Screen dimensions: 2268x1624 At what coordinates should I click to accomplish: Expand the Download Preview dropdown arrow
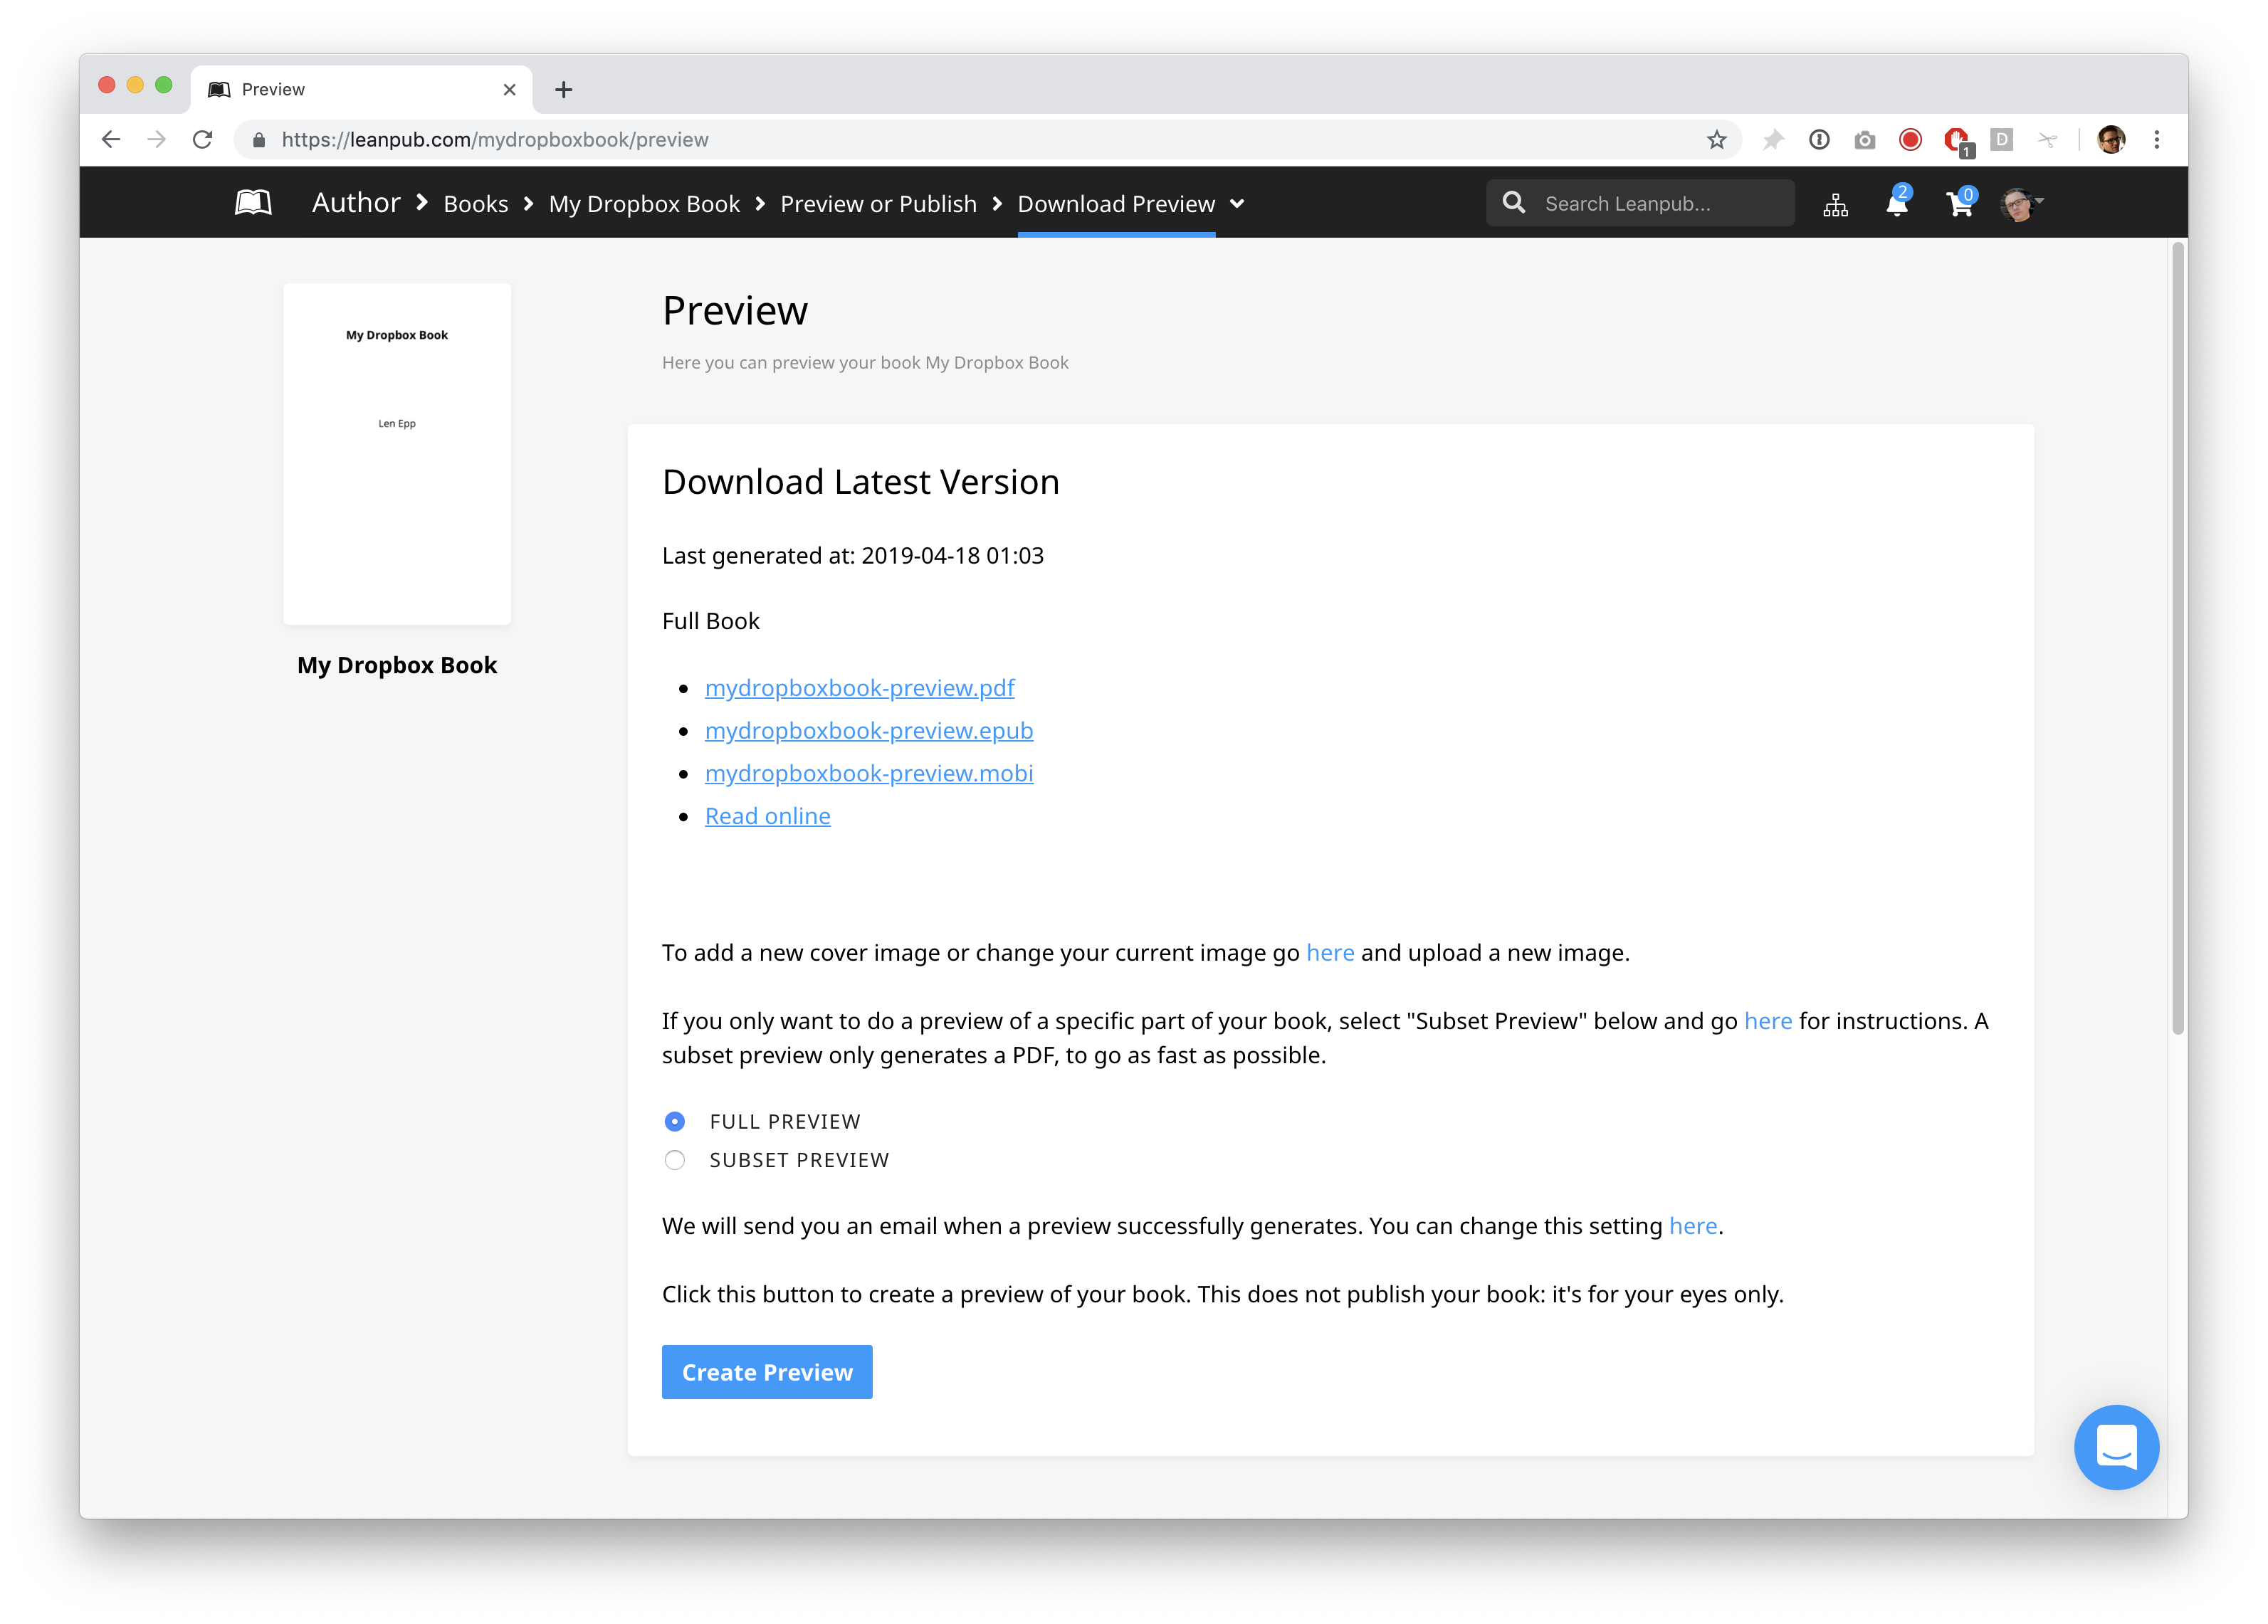click(1237, 204)
